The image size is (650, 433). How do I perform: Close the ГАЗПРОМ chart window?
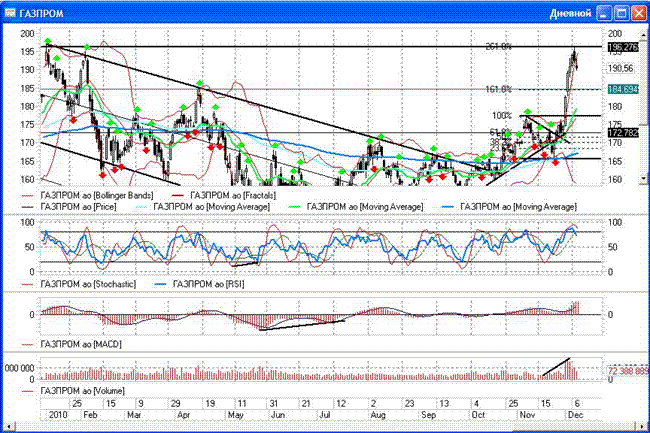pyautogui.click(x=638, y=13)
